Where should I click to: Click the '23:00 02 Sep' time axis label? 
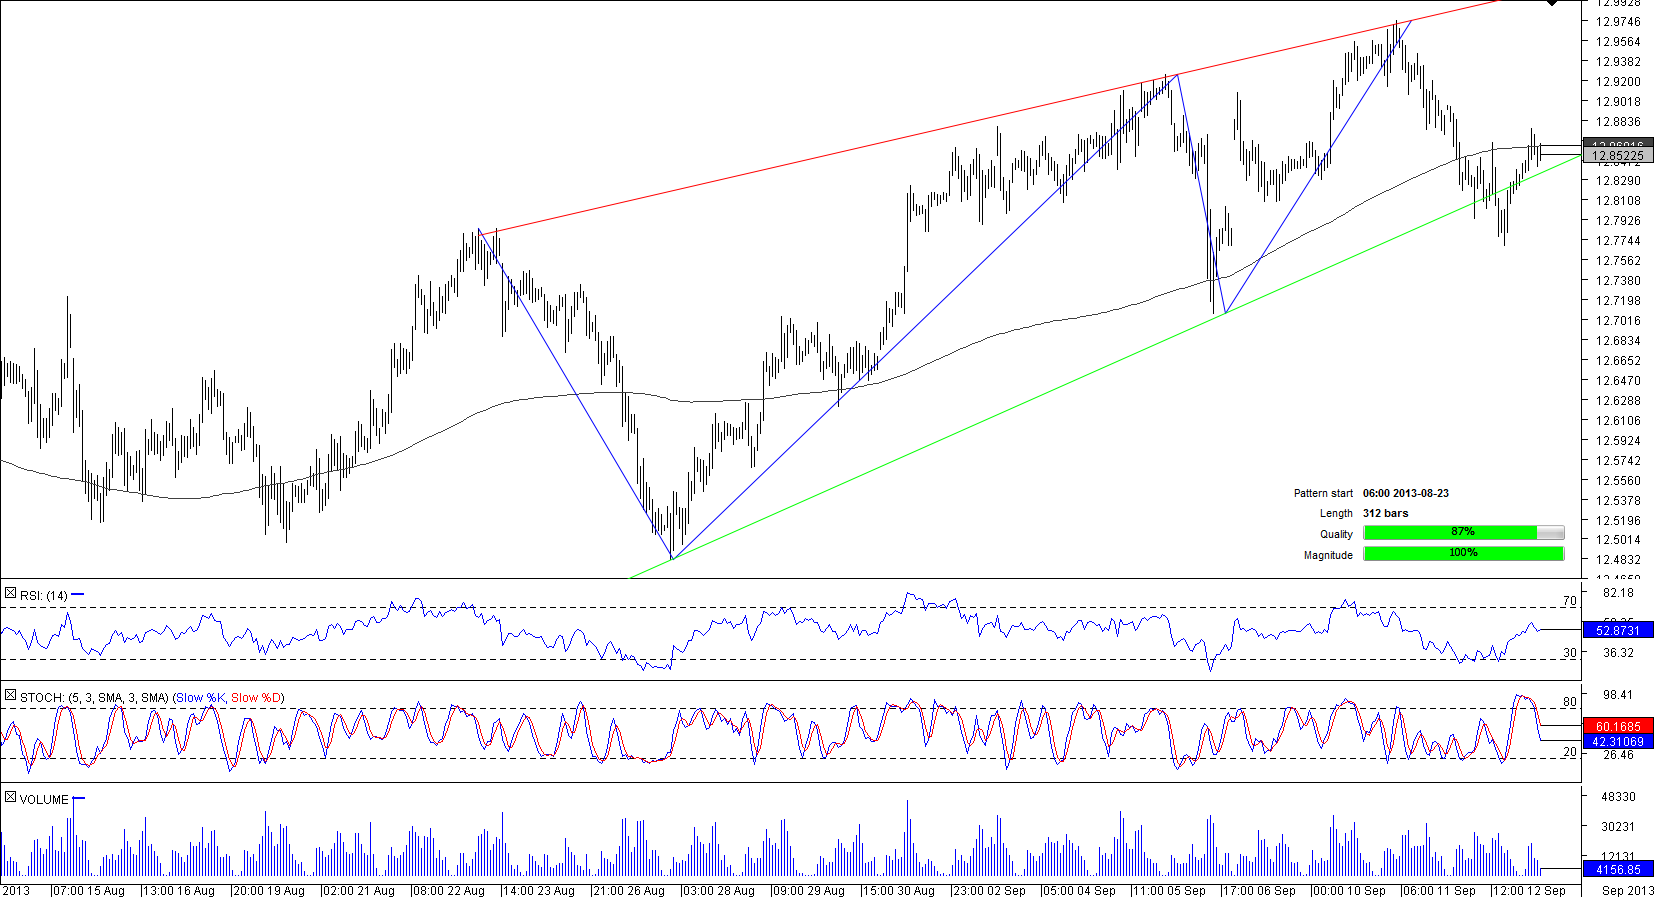[988, 890]
